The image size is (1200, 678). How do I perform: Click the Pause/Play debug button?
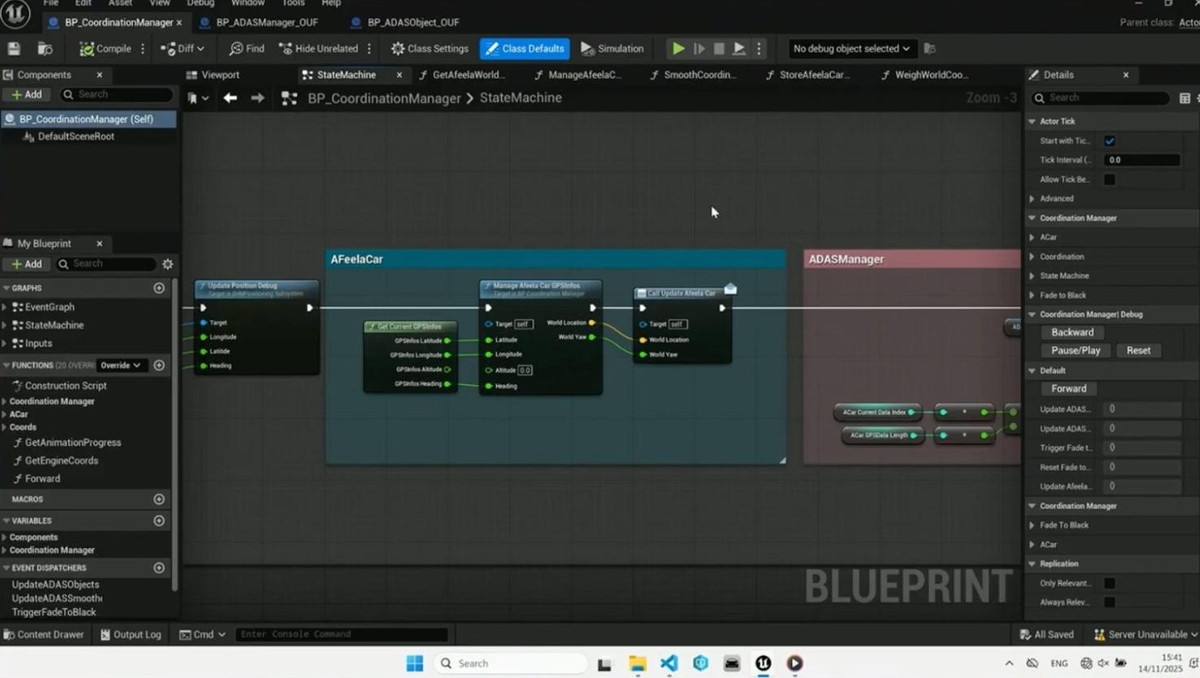1076,351
